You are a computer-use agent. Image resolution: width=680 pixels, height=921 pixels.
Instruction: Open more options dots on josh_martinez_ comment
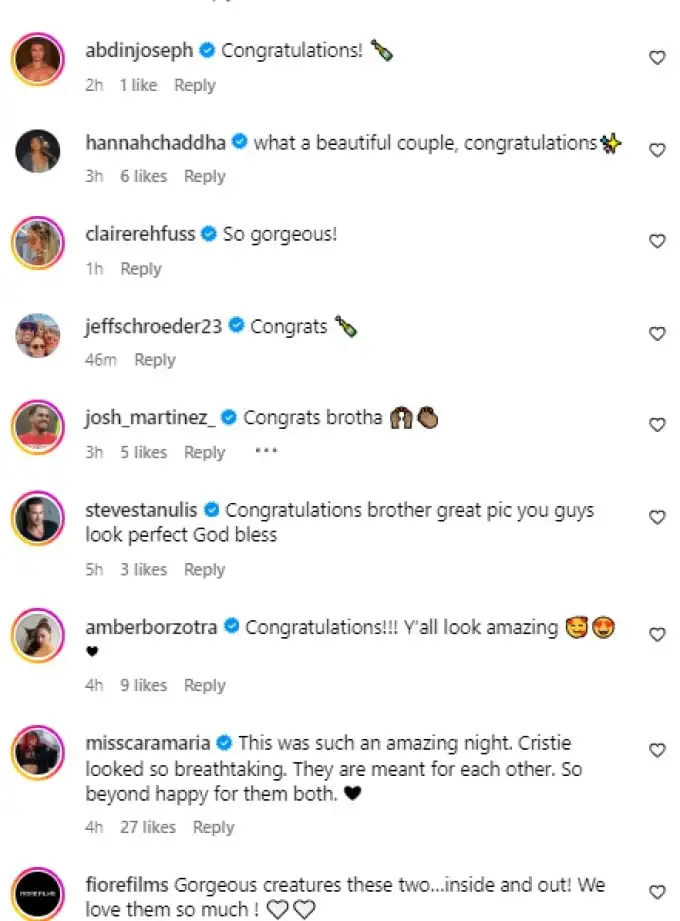click(x=266, y=451)
